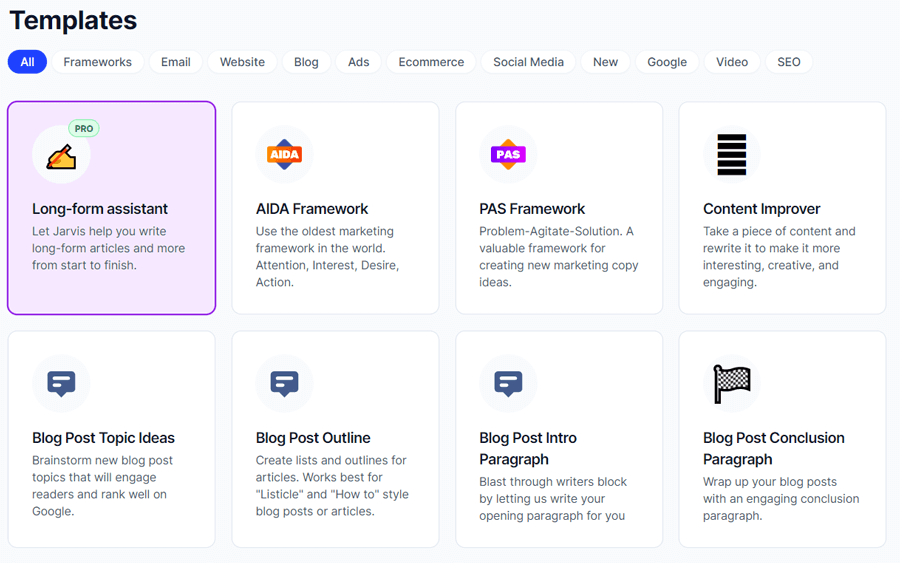
Task: Show Website templates
Action: tap(242, 62)
